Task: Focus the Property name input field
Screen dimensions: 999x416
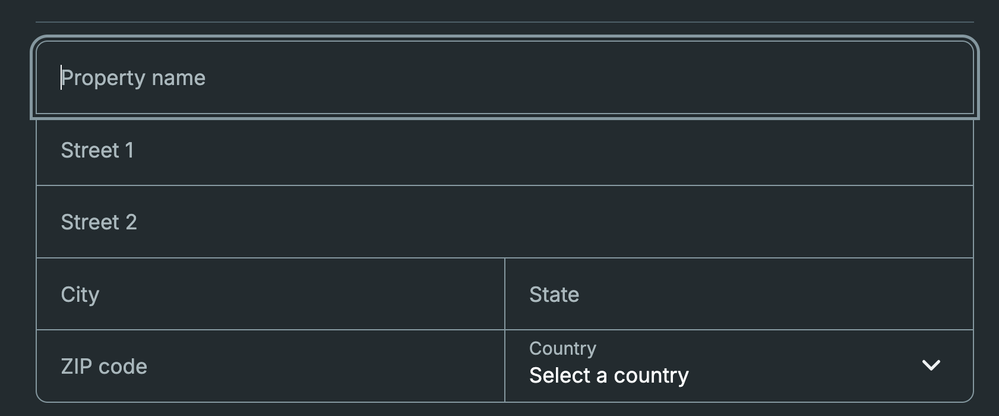Action: tap(504, 78)
